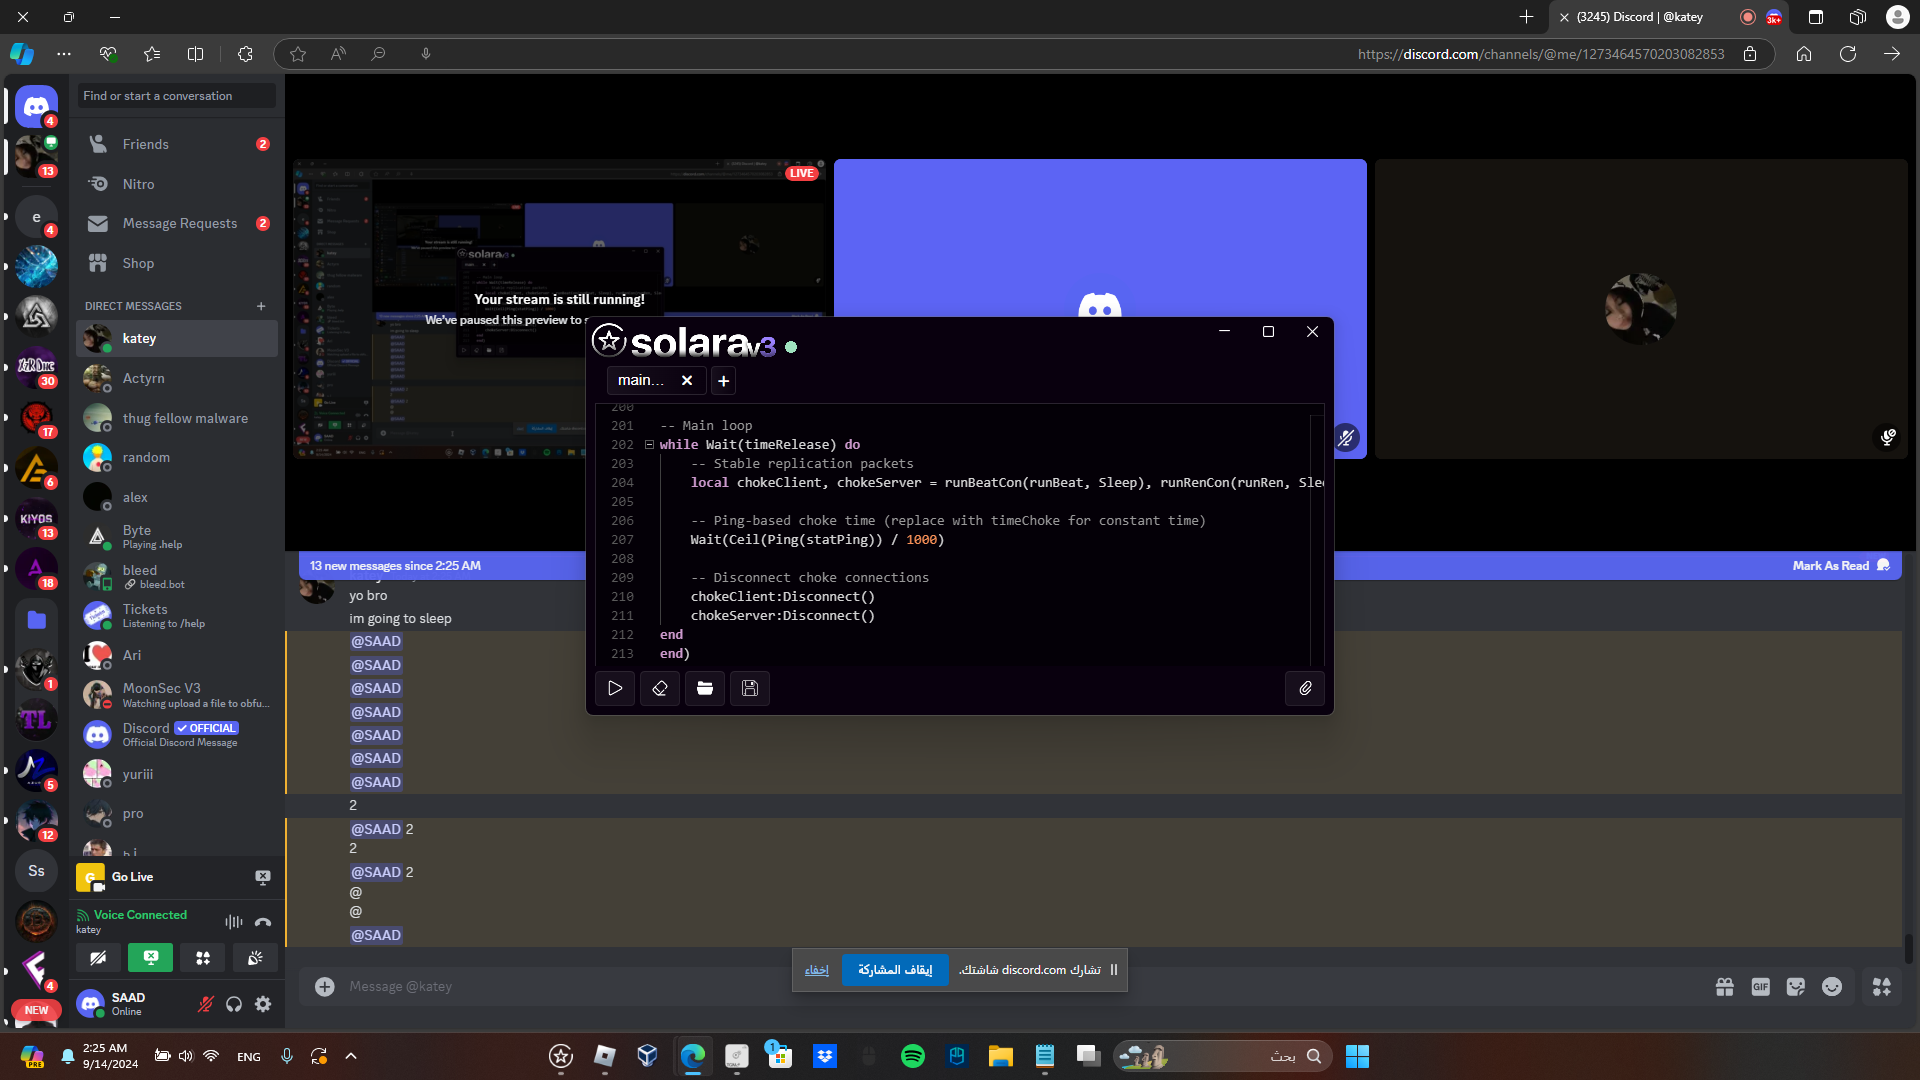Upload attachment with message plus icon

coord(325,987)
